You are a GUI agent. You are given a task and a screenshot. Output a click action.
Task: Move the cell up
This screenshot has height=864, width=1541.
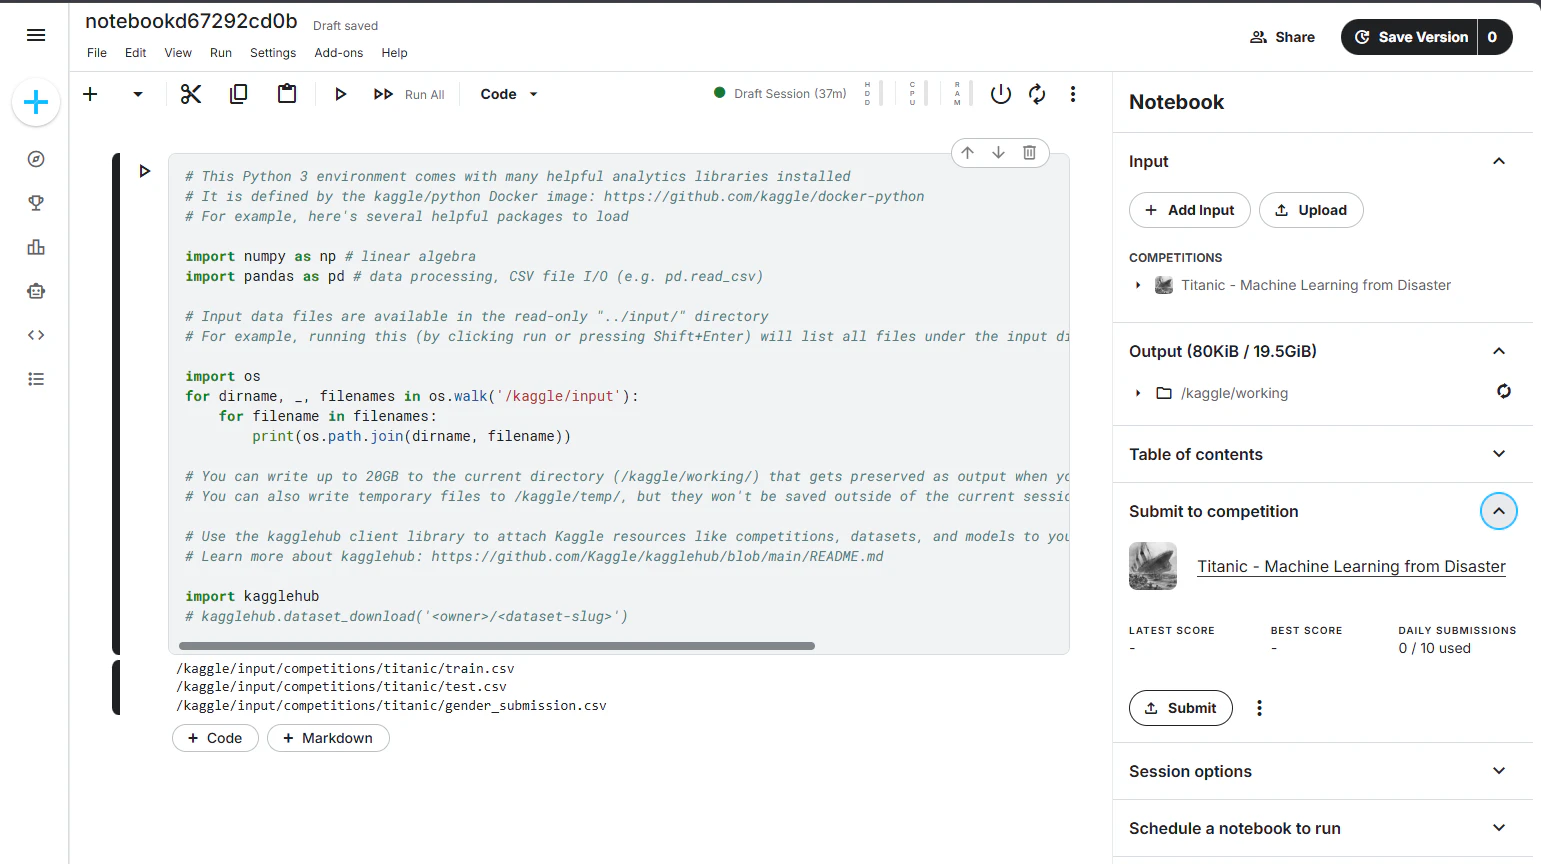click(x=967, y=152)
